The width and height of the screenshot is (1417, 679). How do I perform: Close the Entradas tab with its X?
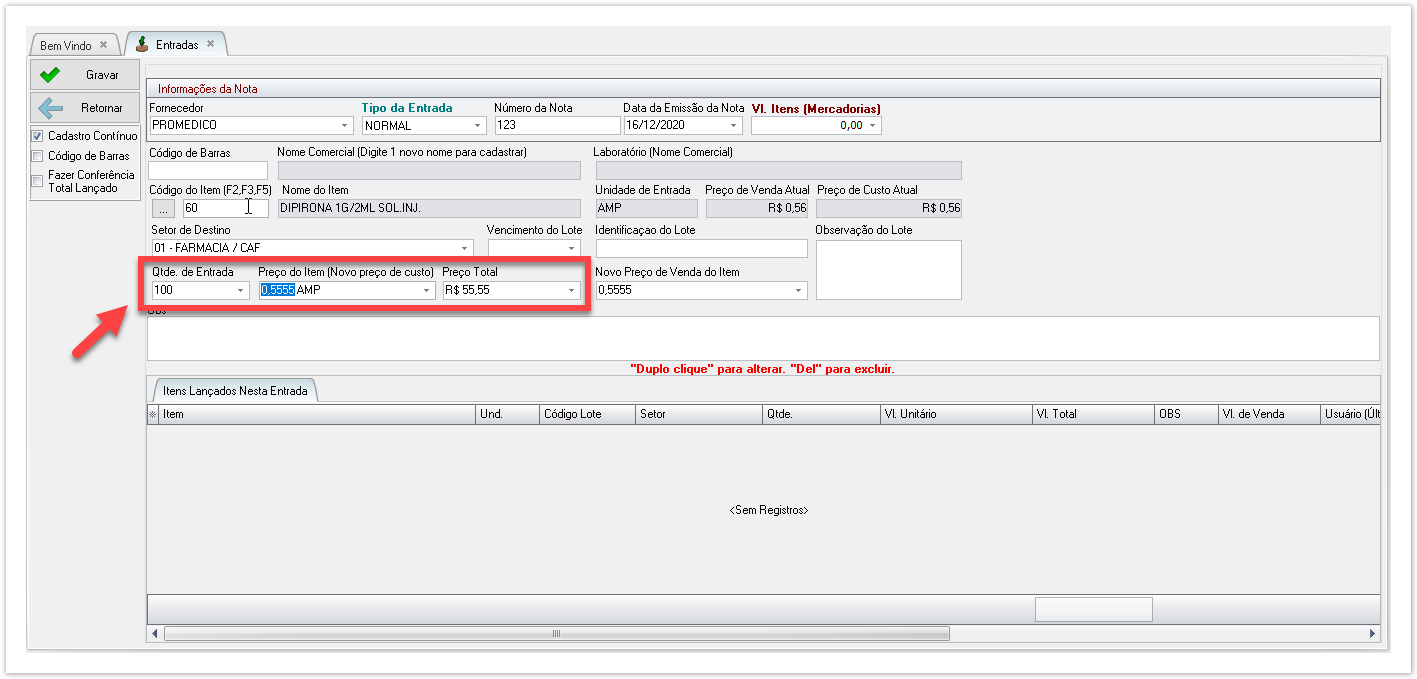(210, 44)
